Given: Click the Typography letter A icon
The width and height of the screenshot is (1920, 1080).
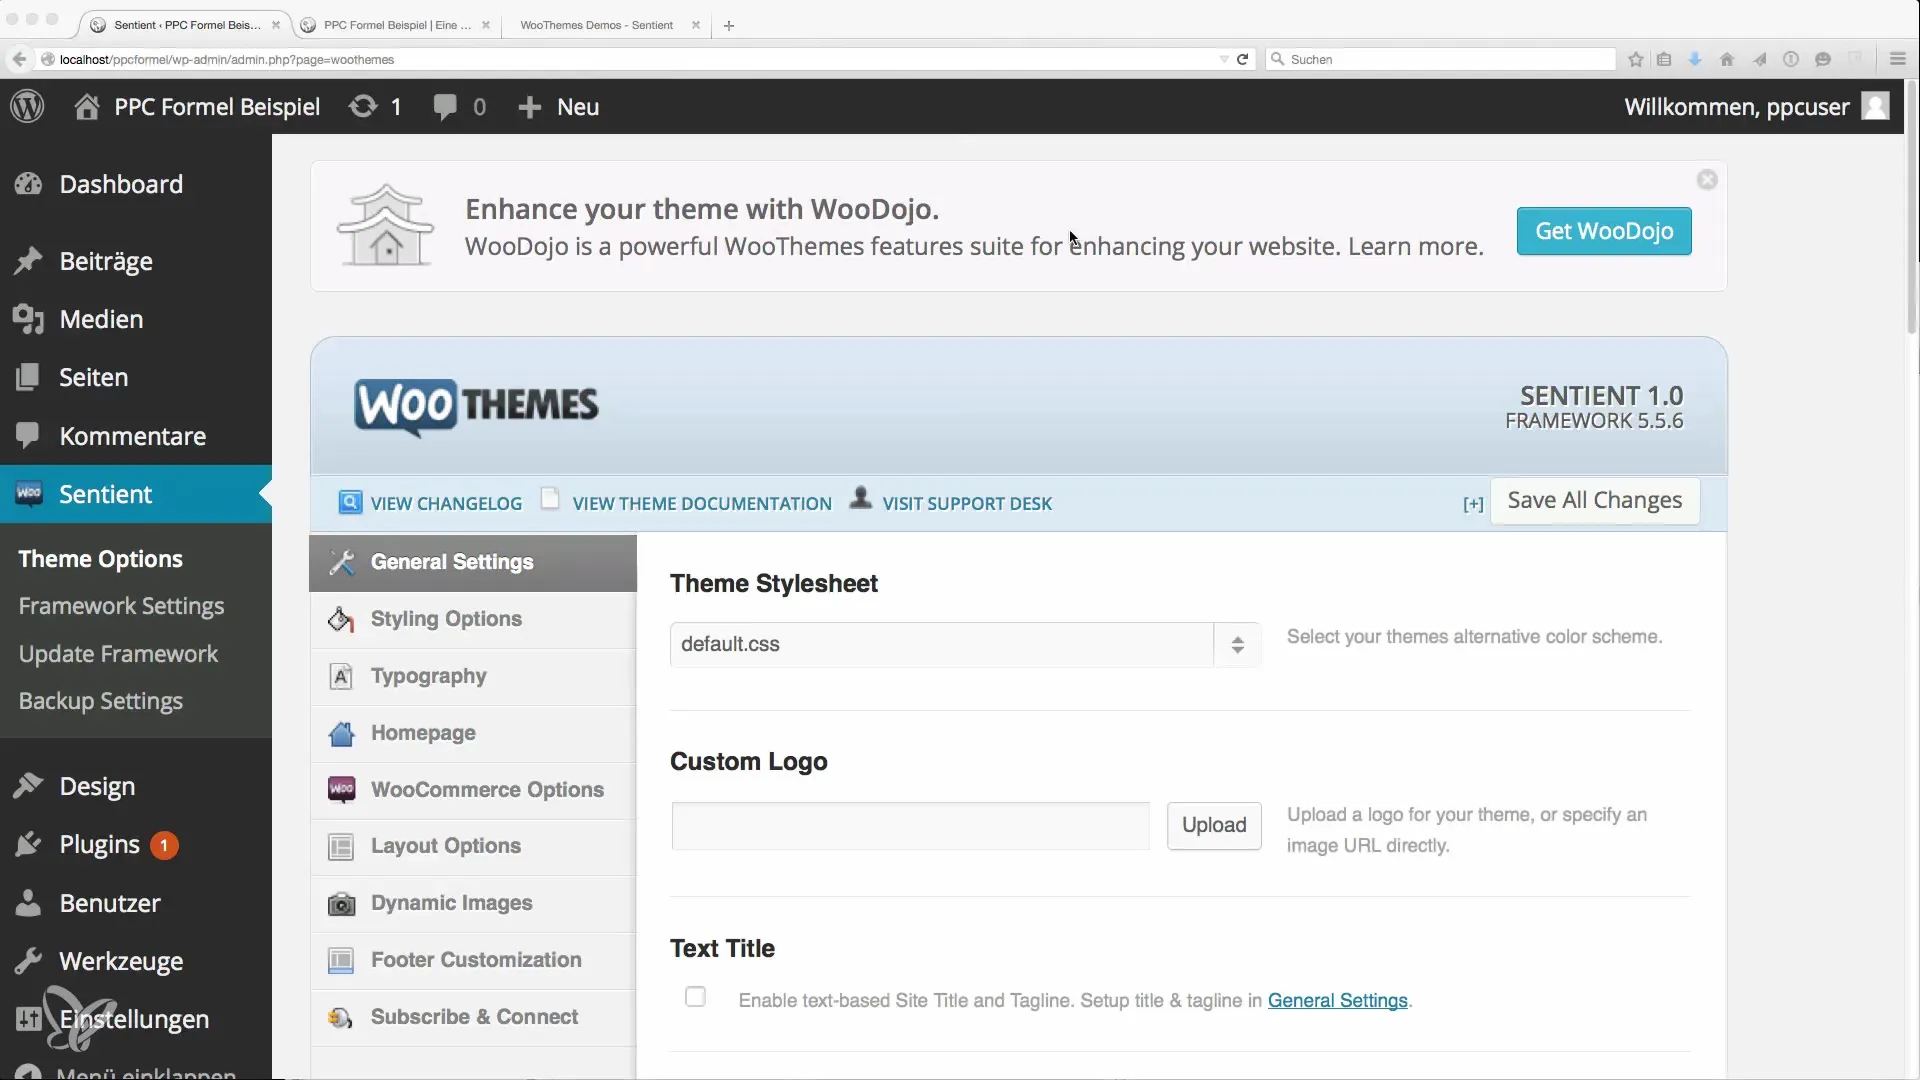Looking at the screenshot, I should (x=341, y=676).
